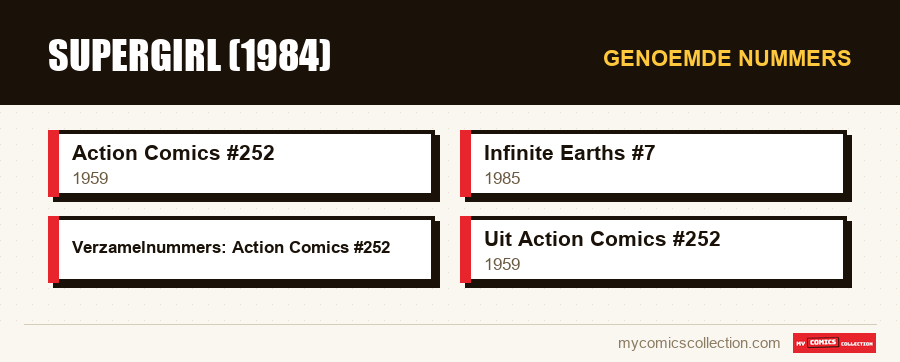Screen dimensions: 900x362
Task: Click the red accent bar on Action Comics #252 card
Action: coord(53,164)
